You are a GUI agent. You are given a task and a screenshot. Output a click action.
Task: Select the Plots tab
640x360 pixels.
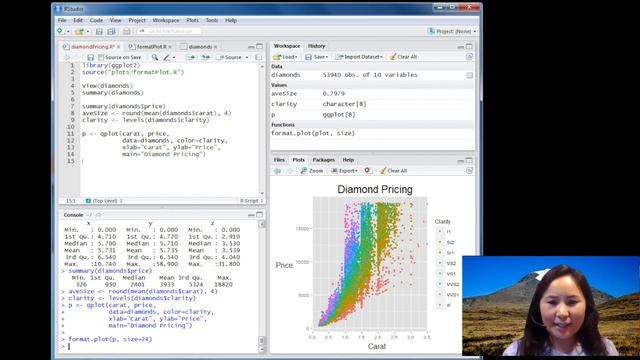pyautogui.click(x=298, y=160)
